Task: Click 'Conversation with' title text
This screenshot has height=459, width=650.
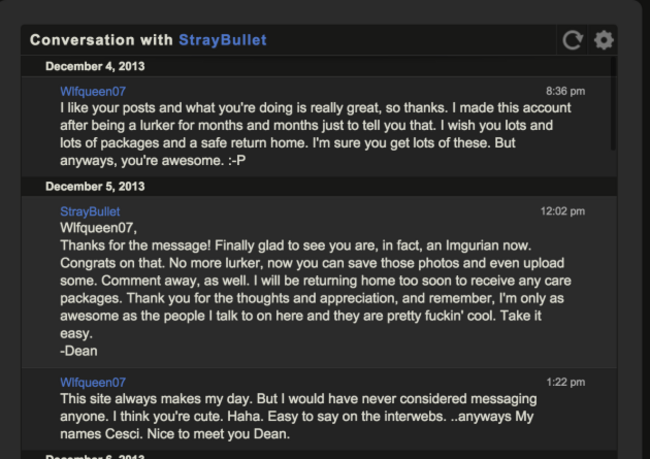Action: tap(101, 40)
